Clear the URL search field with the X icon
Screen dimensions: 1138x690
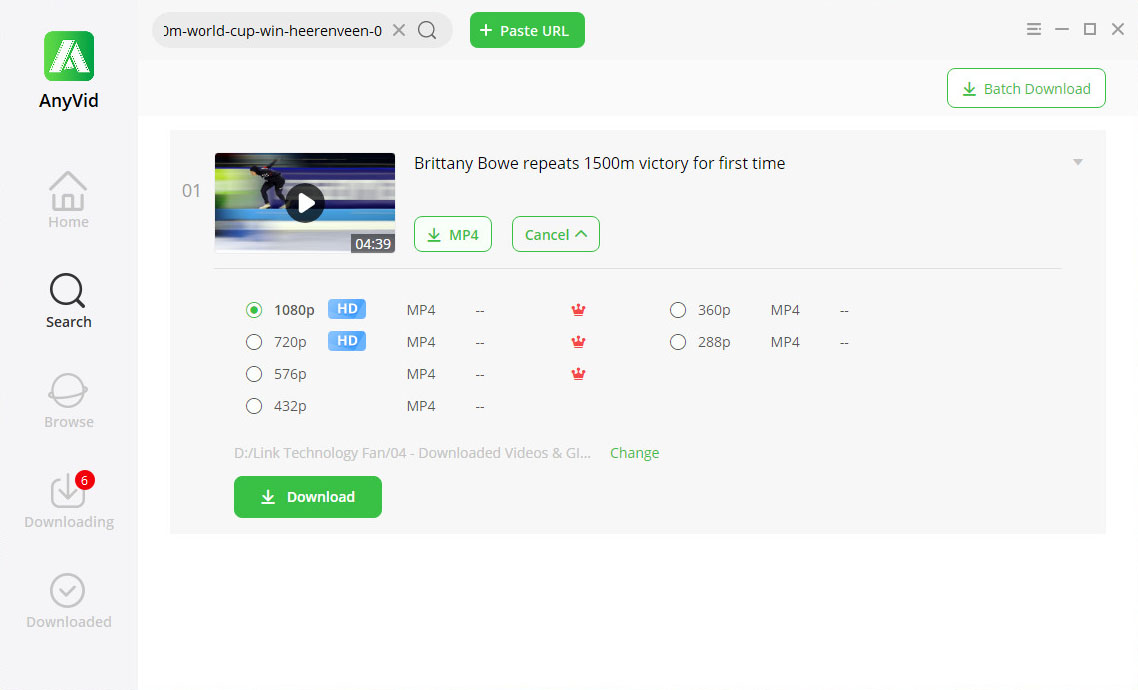click(399, 30)
